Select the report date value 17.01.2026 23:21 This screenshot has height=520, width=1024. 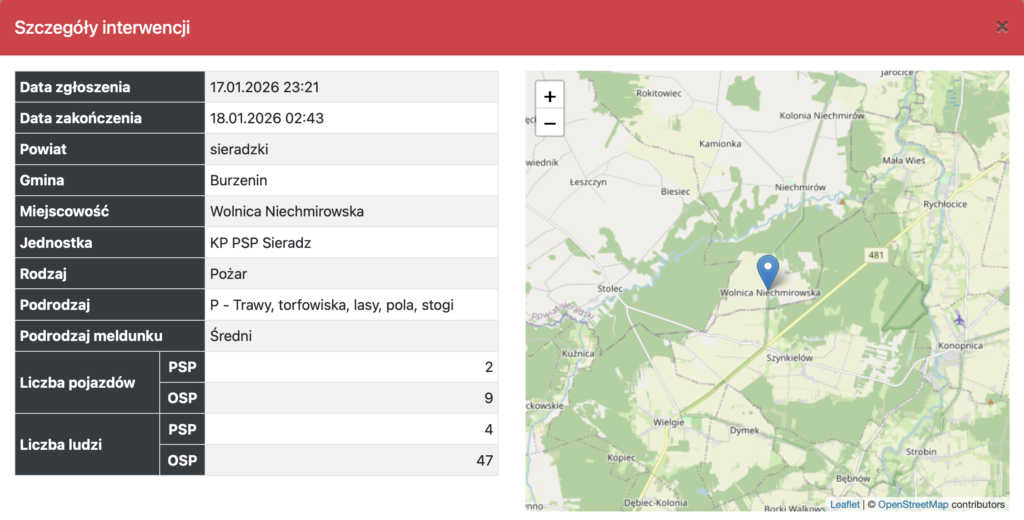[x=264, y=87]
